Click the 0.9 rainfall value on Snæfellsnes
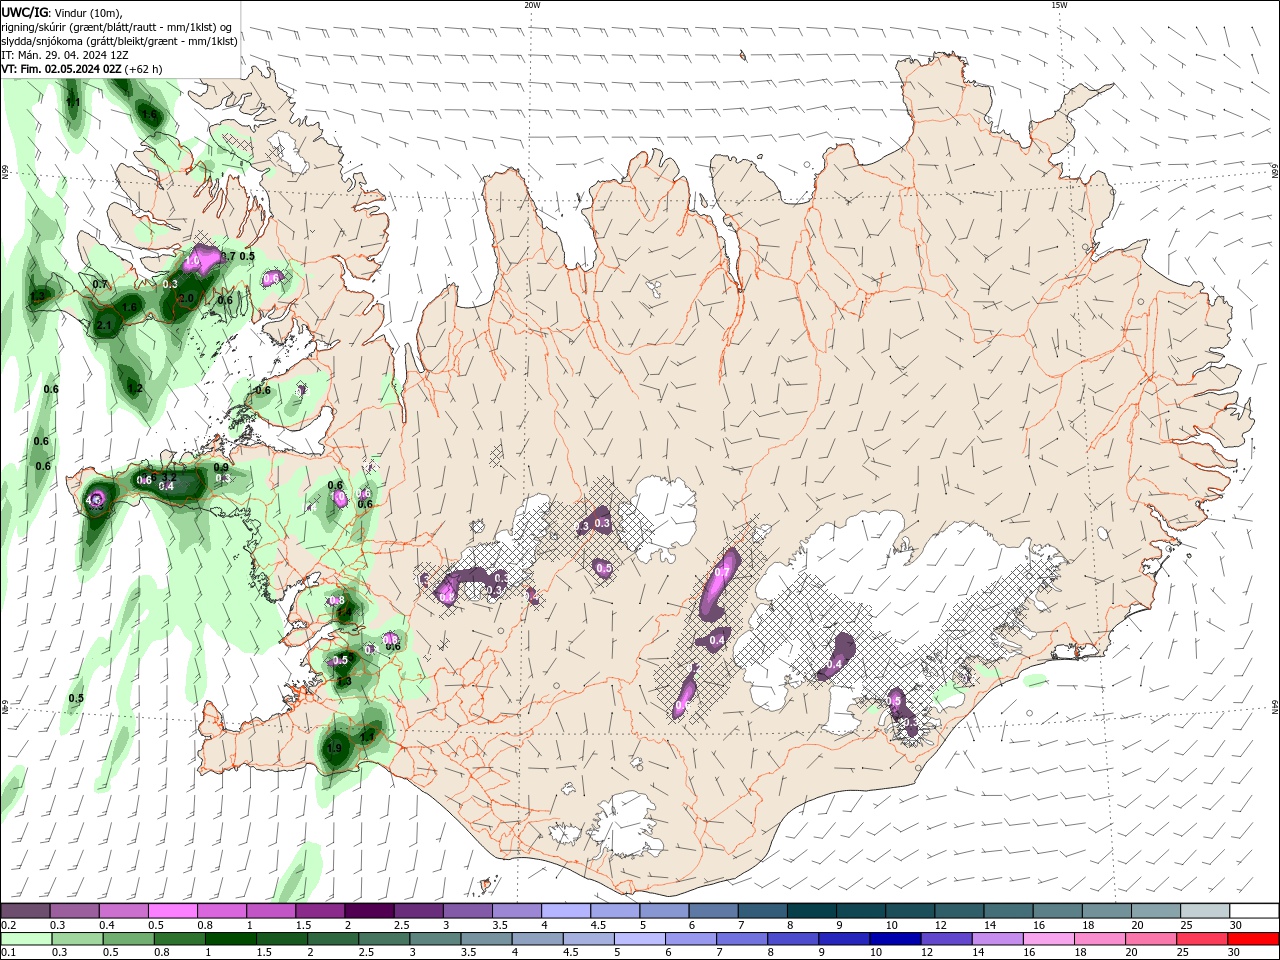 [221, 467]
